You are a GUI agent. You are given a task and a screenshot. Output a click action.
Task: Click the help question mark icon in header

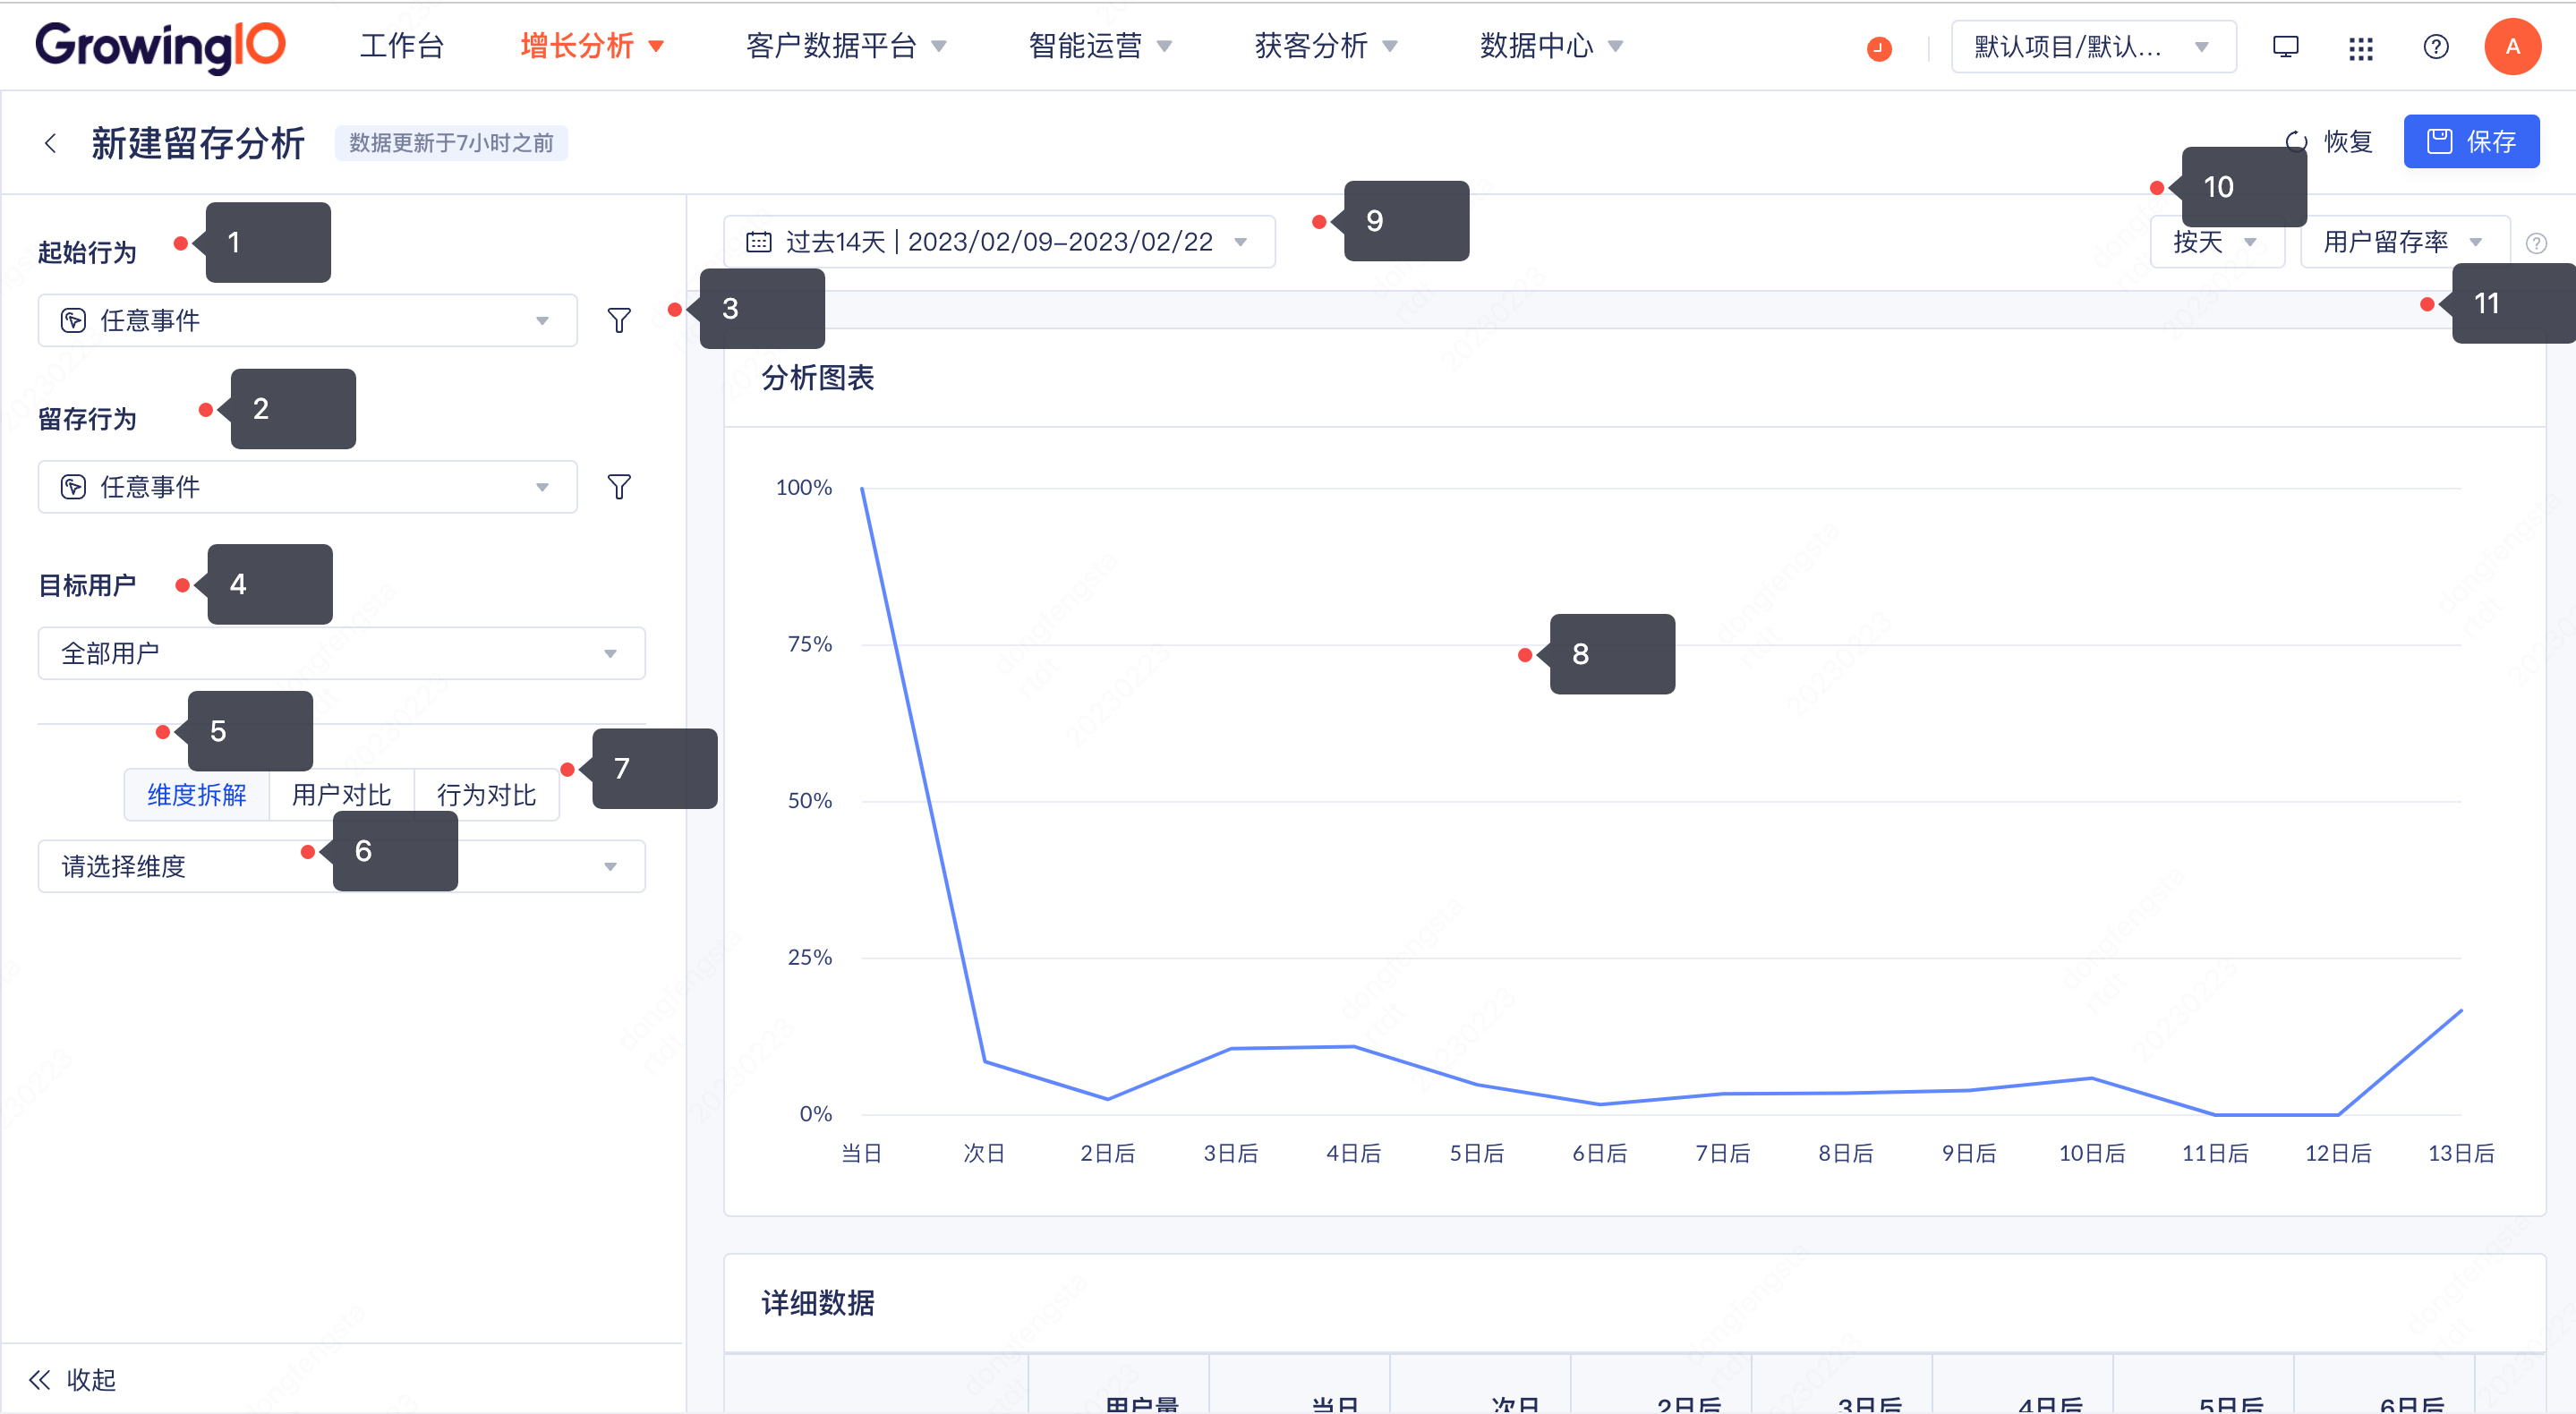click(x=2436, y=47)
